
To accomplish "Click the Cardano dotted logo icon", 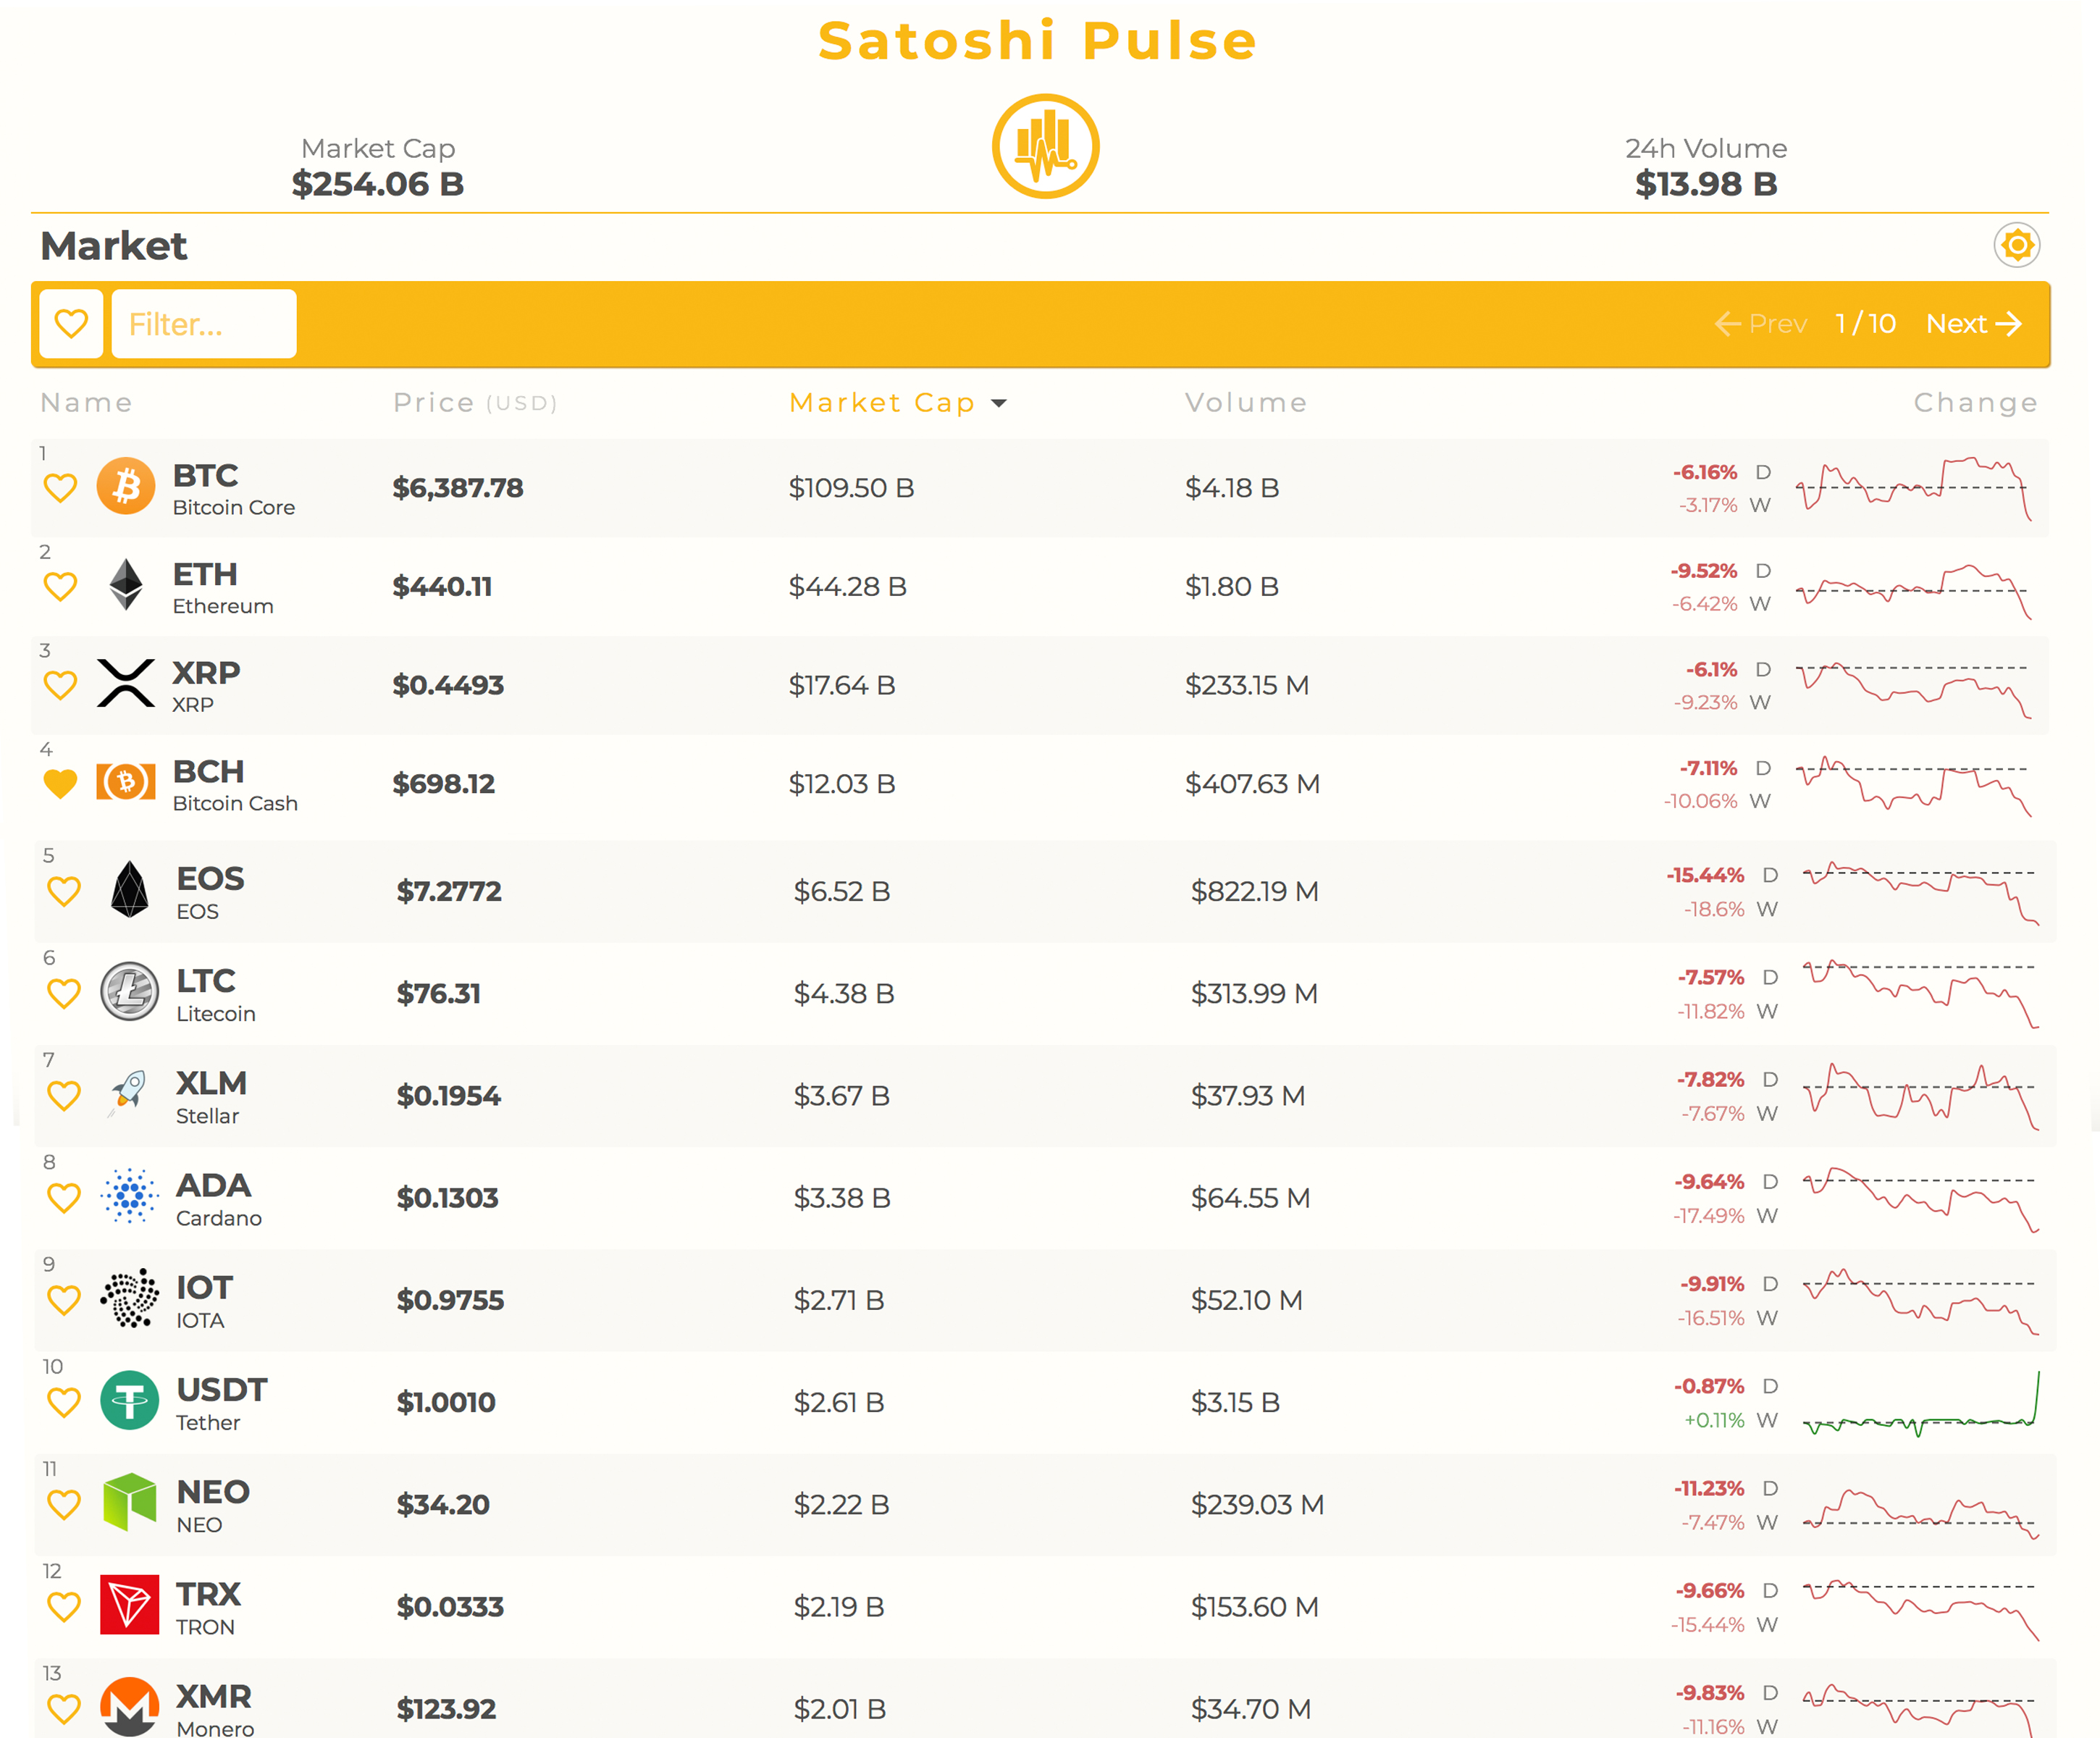I will [129, 1195].
